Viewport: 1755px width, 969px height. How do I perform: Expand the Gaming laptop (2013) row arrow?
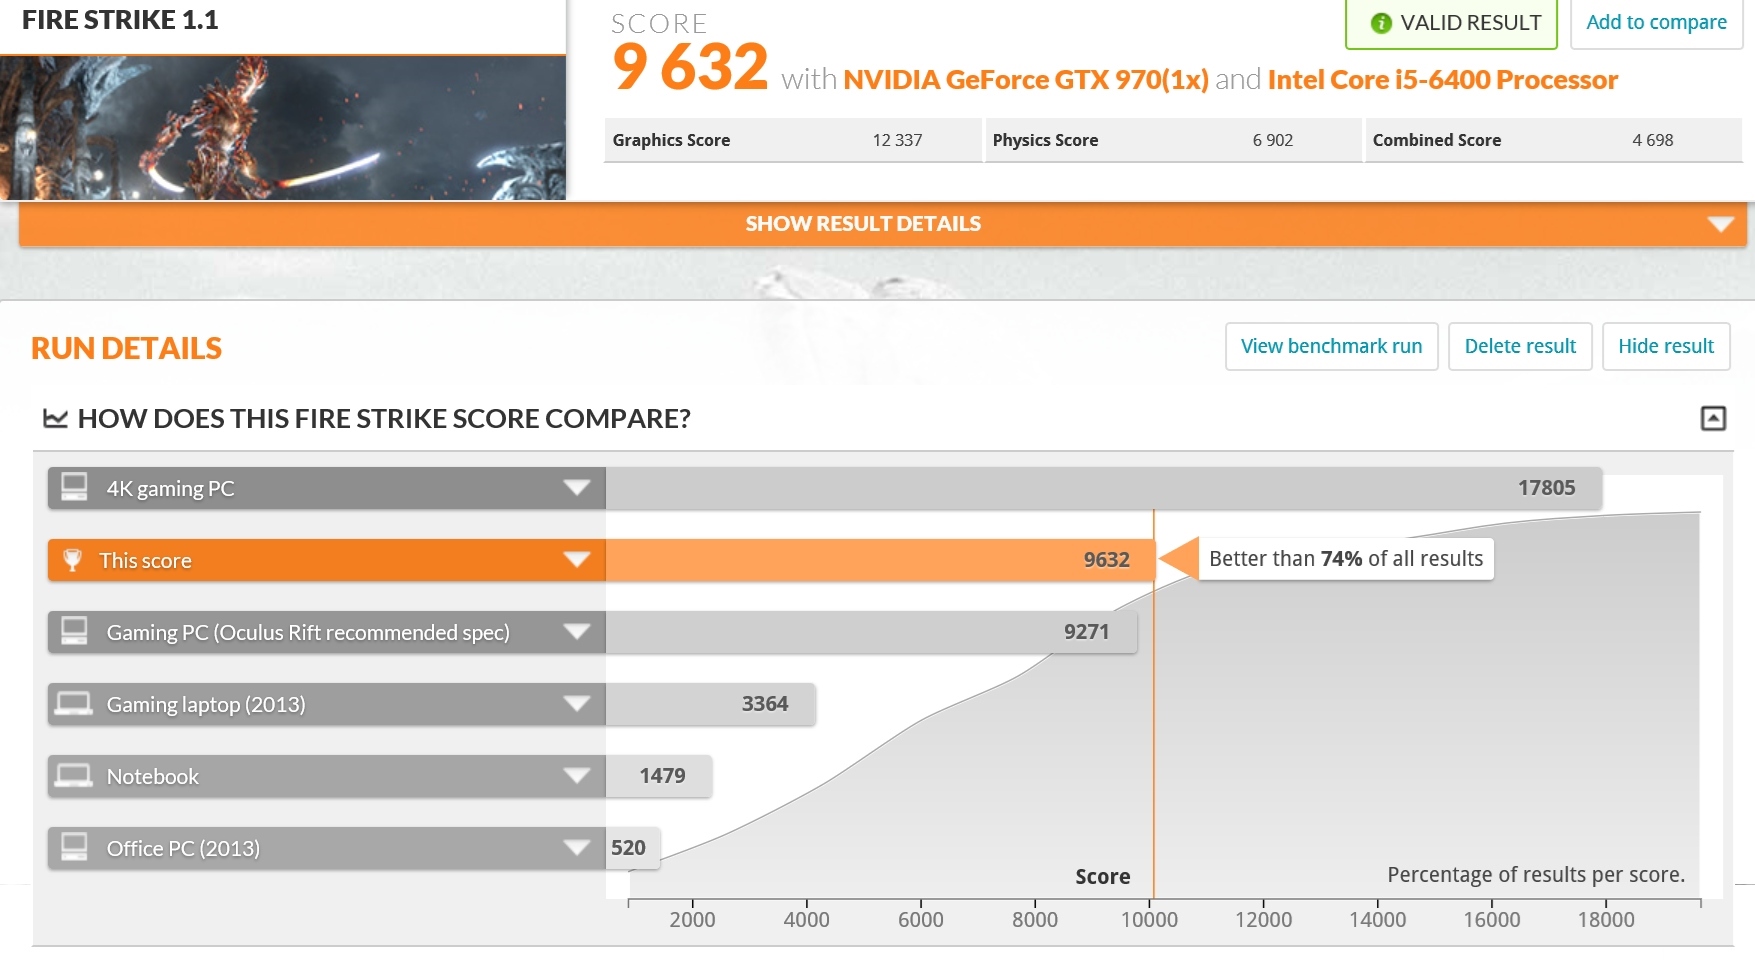click(x=577, y=704)
